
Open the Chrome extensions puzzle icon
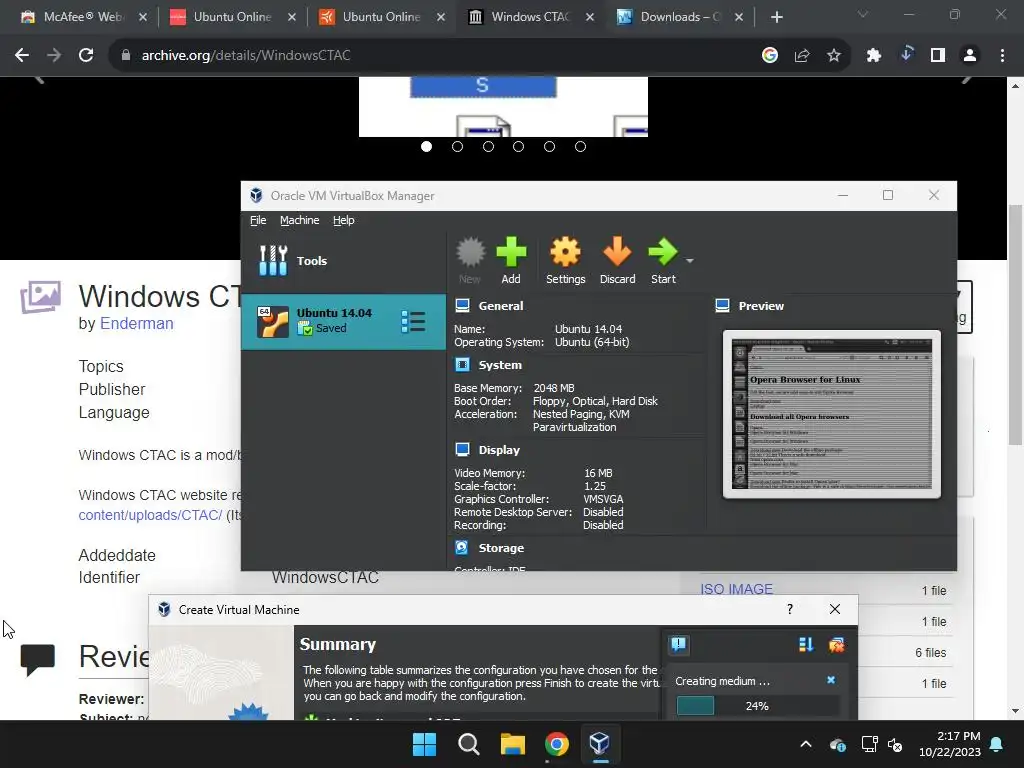[x=874, y=56]
